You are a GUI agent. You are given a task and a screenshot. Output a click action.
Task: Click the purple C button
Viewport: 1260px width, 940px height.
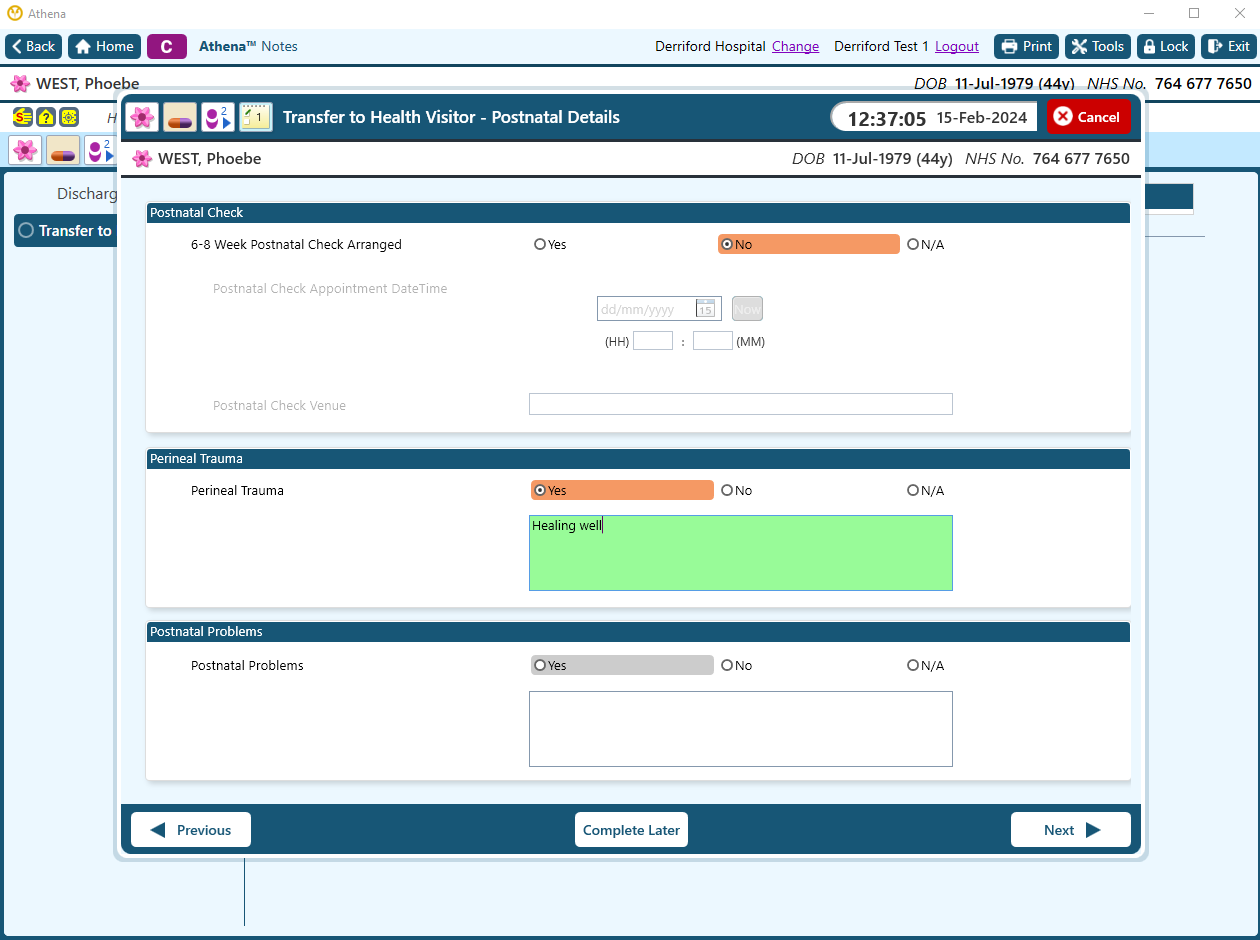[167, 46]
